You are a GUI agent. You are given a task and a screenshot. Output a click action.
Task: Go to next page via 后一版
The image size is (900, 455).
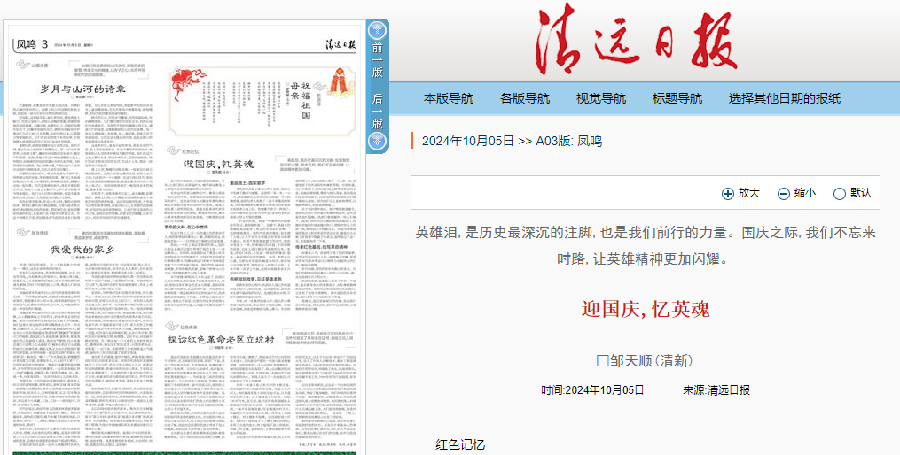[x=377, y=110]
